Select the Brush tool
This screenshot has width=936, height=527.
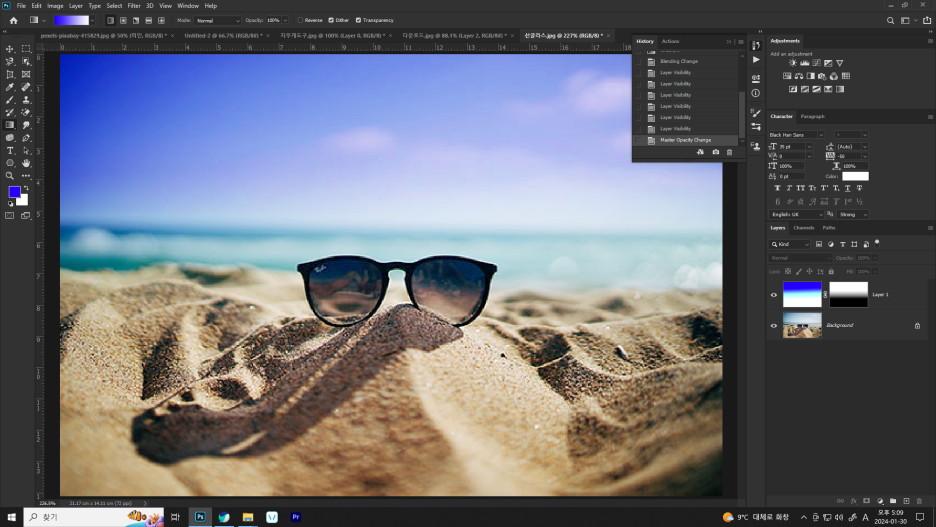point(10,100)
